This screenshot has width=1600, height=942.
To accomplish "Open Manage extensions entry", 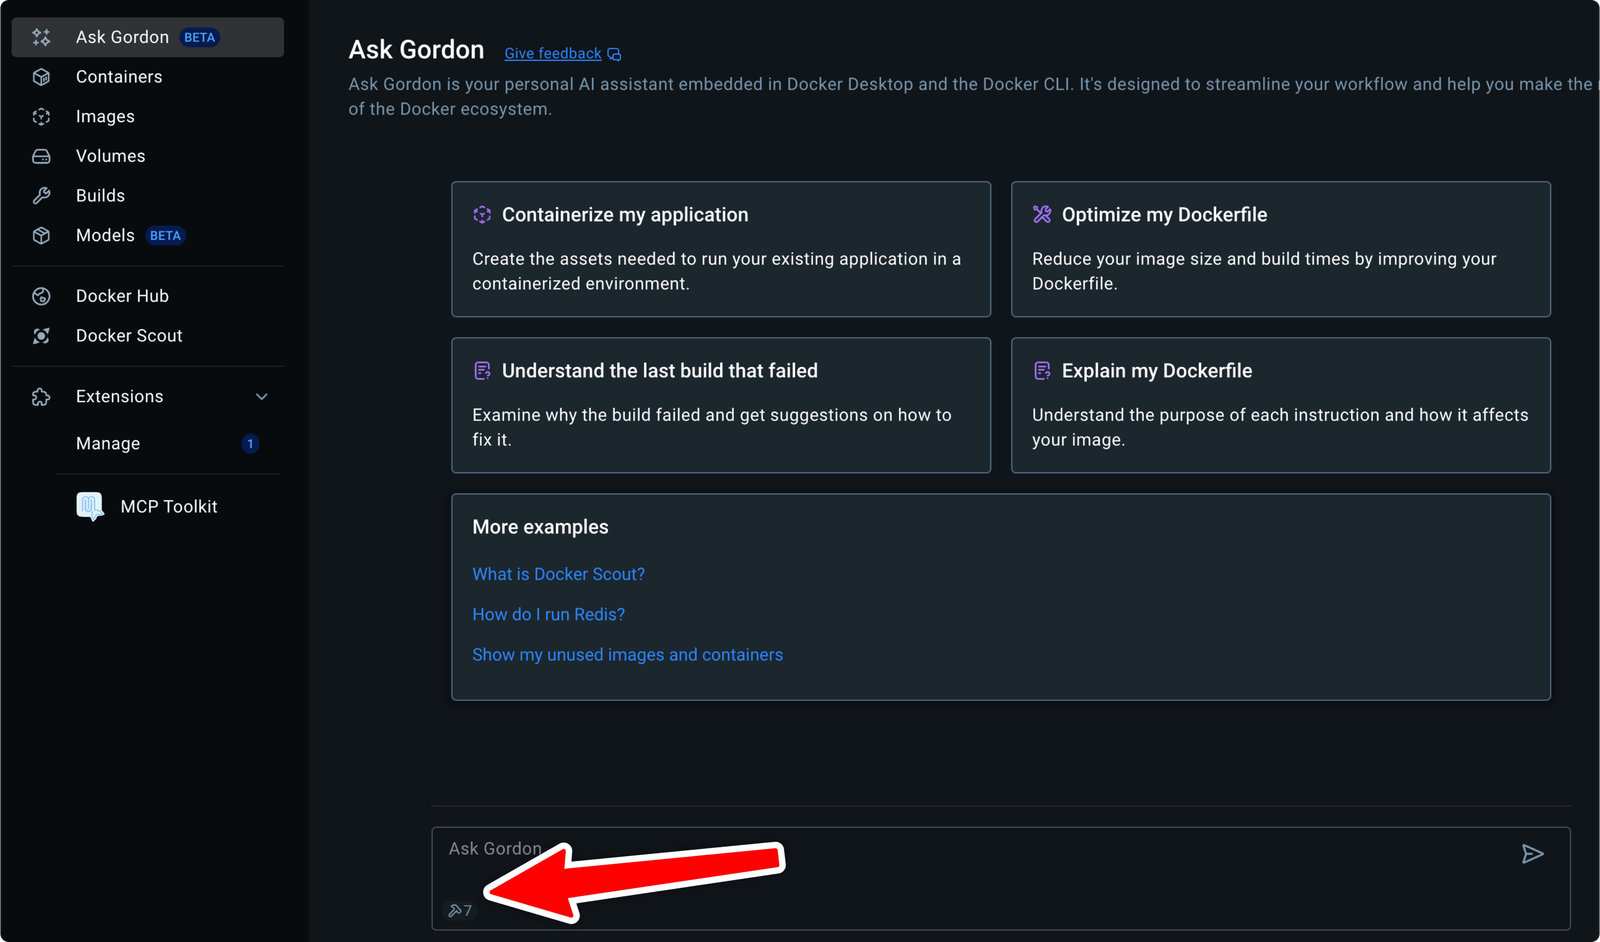I will (x=108, y=444).
